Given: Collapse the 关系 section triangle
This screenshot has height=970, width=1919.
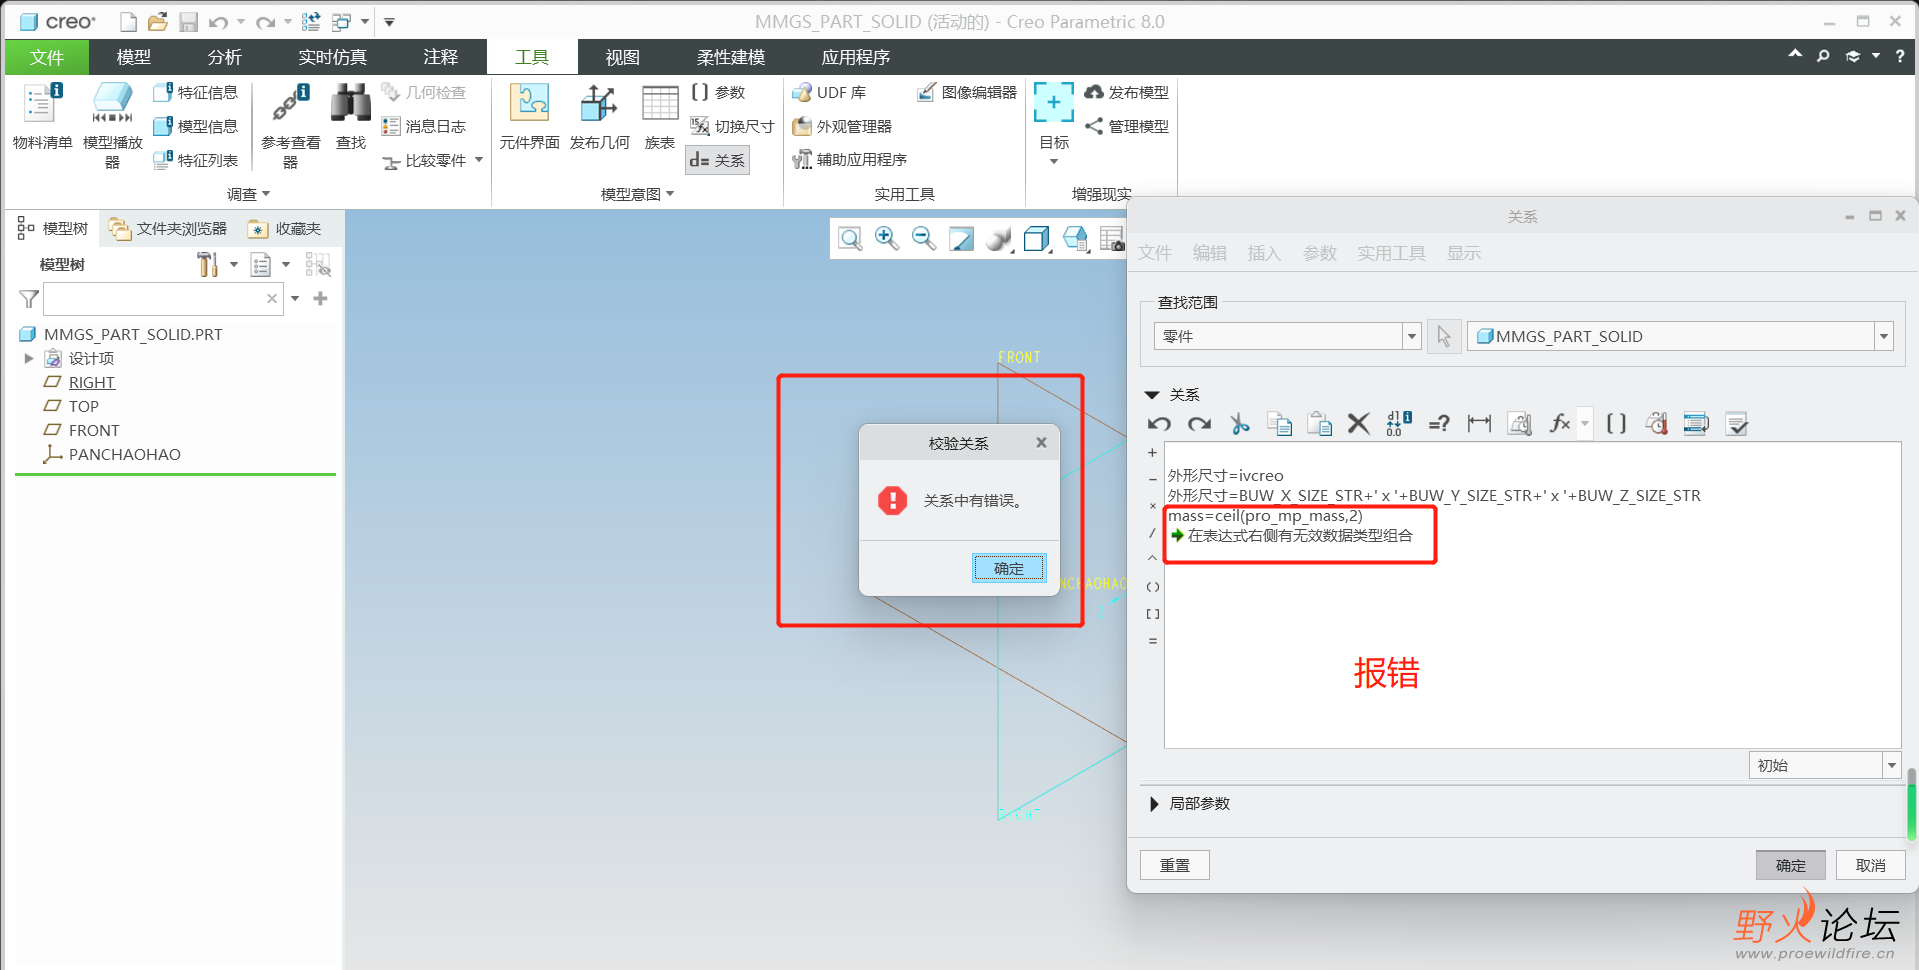Looking at the screenshot, I should click(1152, 395).
